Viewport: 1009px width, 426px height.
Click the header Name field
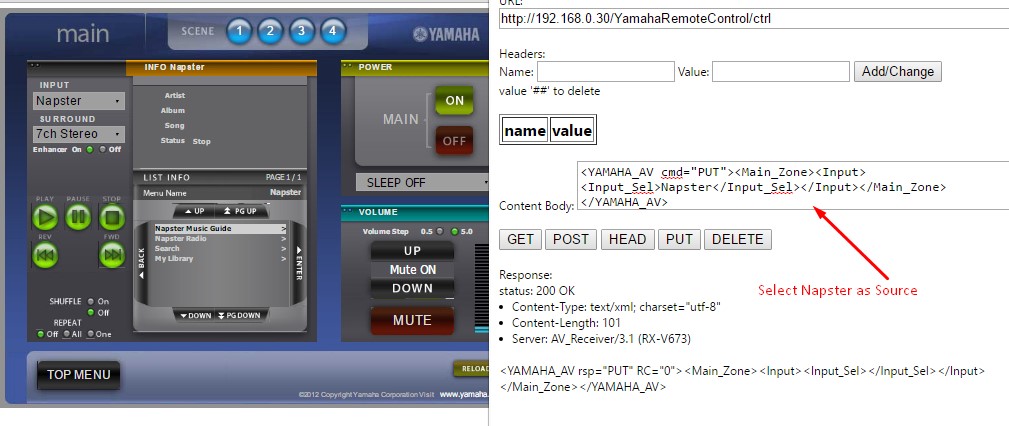pyautogui.click(x=606, y=71)
